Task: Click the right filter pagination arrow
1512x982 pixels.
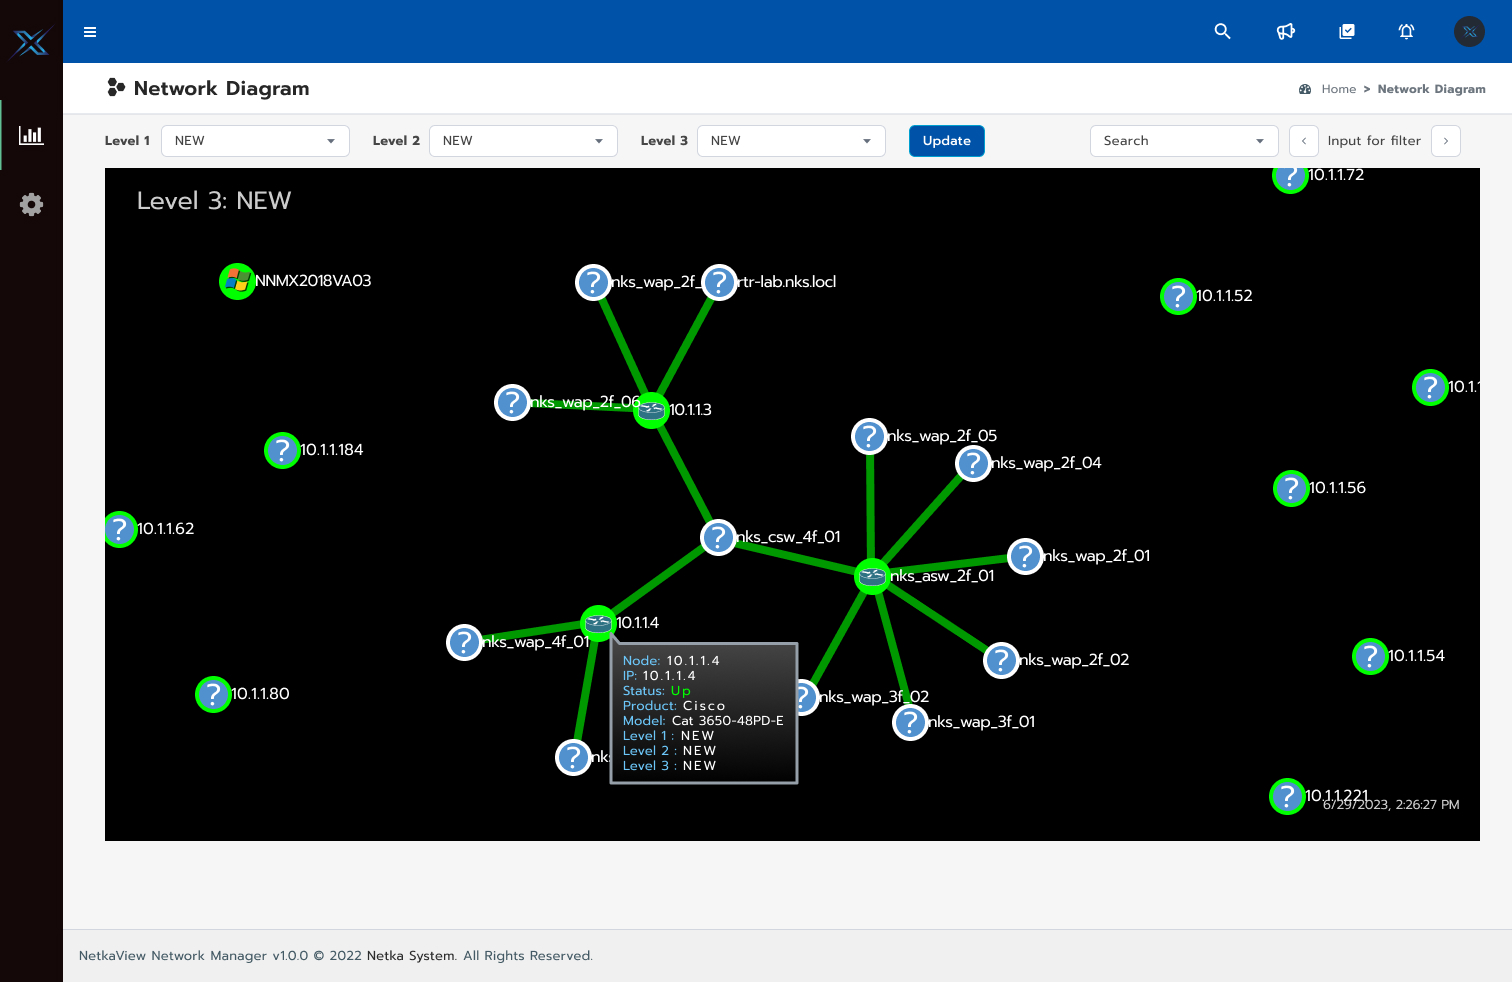Action: 1446,140
